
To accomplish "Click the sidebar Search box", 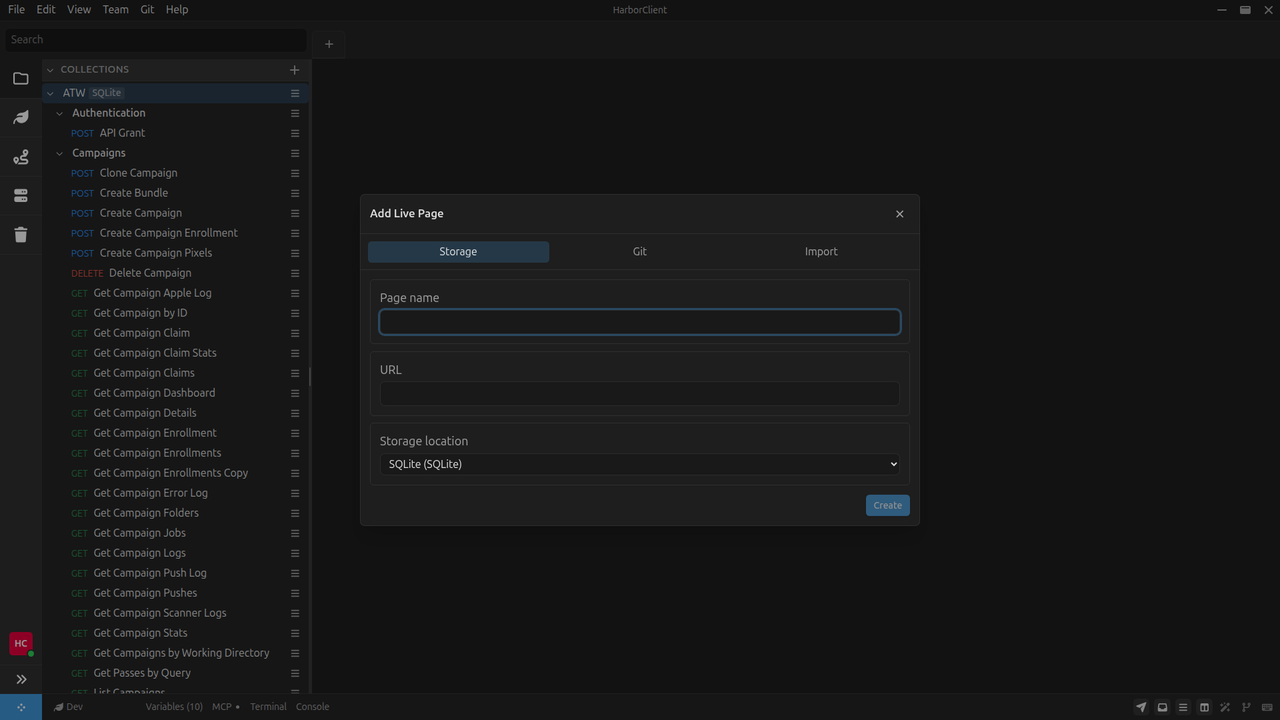I will (155, 40).
